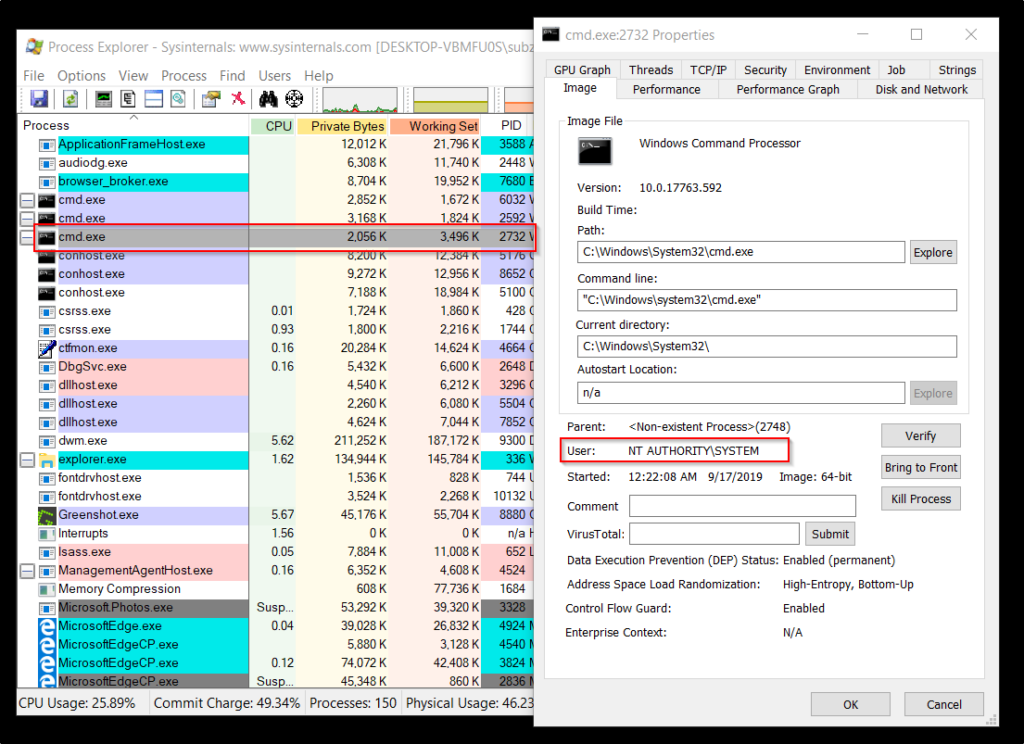Collapse the explorer.exe process tree node
The height and width of the screenshot is (744, 1024).
point(28,460)
